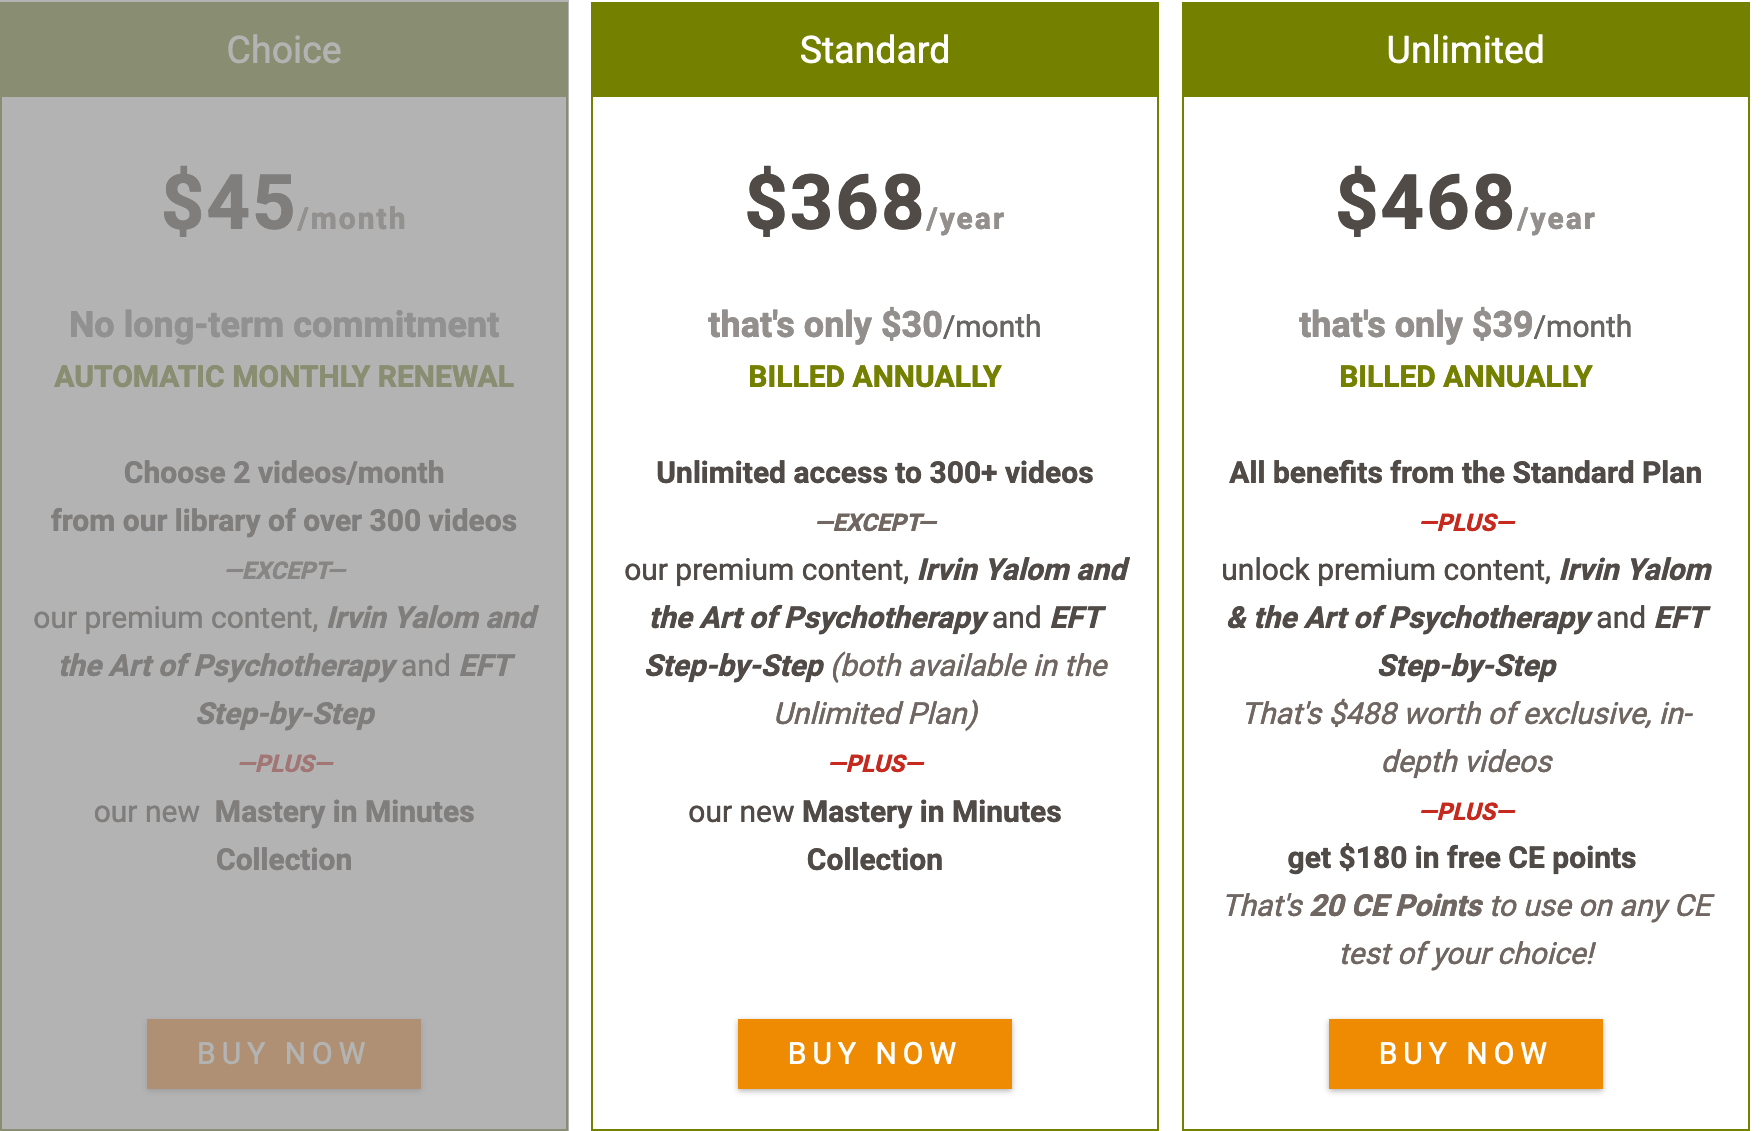Select the Unlimited plan header
Image resolution: width=1762 pixels, height=1131 pixels.
[1466, 49]
